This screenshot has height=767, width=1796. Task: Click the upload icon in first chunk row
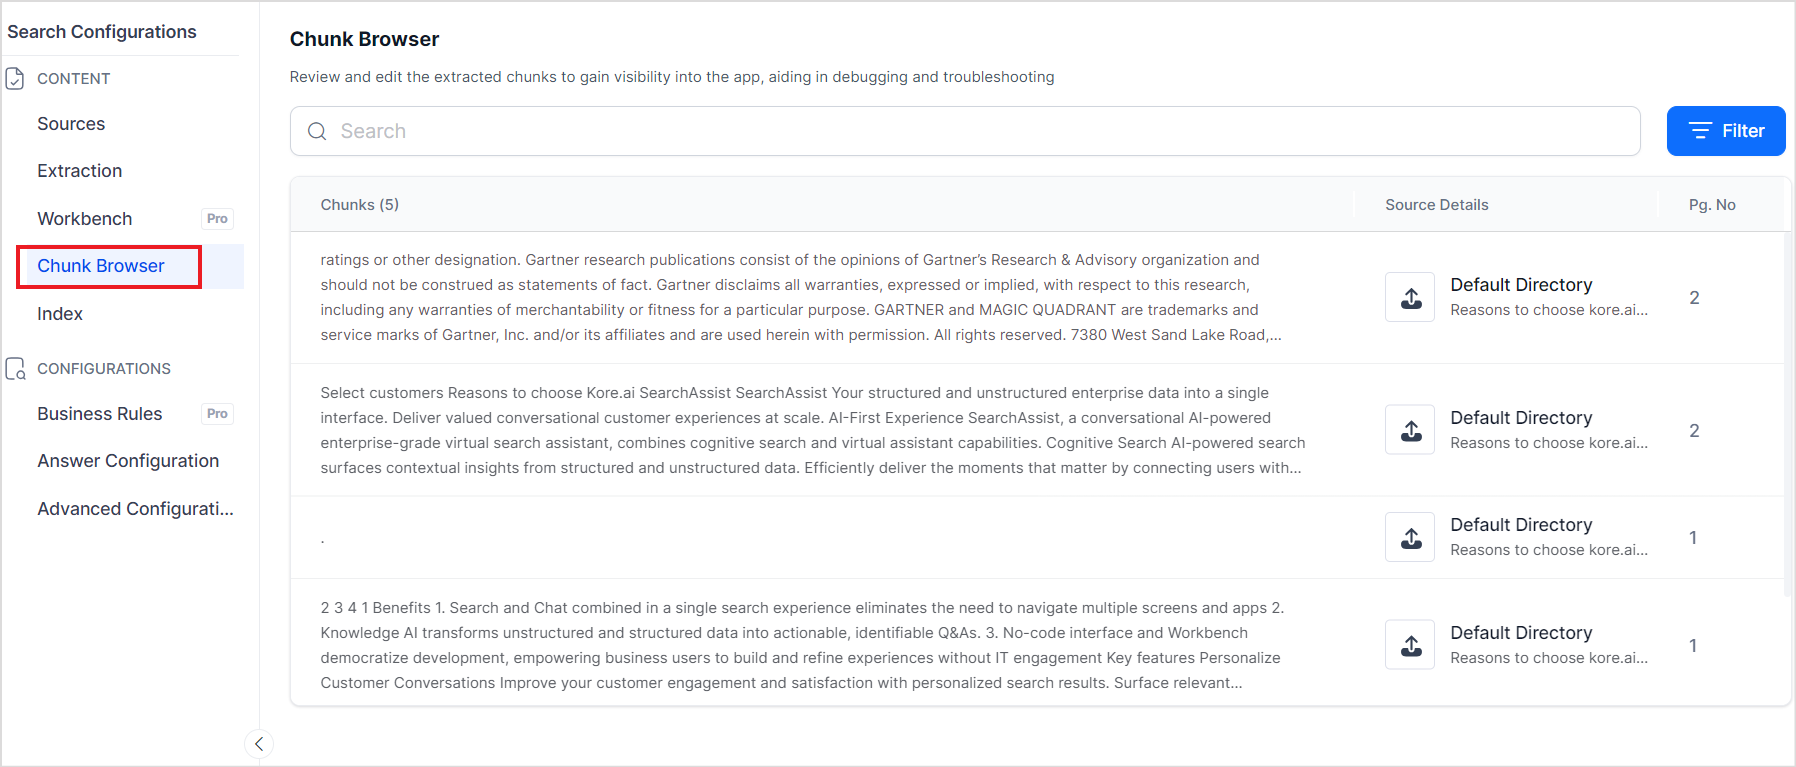(x=1410, y=298)
